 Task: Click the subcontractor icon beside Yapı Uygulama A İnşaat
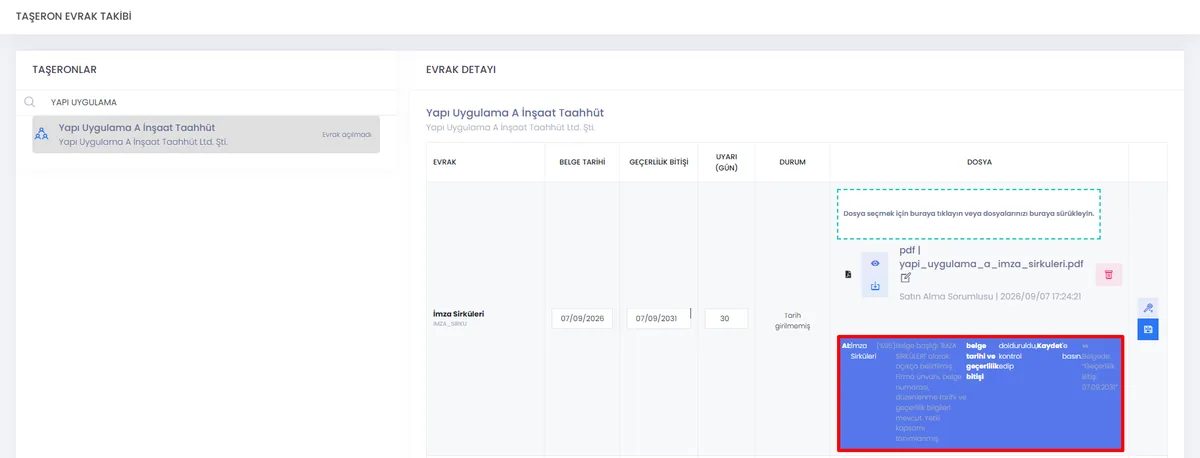point(42,134)
